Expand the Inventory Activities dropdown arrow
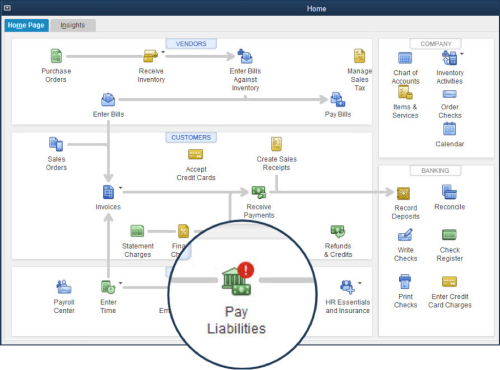This screenshot has height=370, width=500. point(462,53)
